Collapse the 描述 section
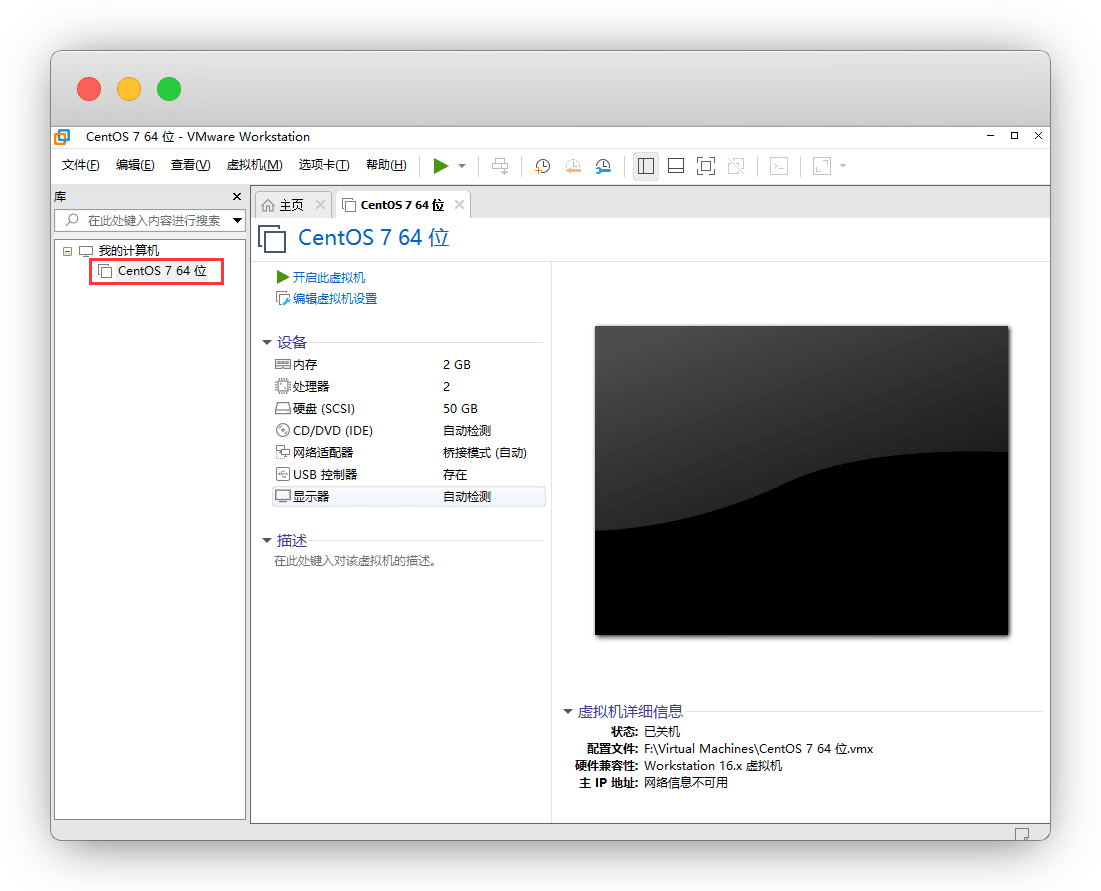Screen dimensions: 1101x891 tap(267, 541)
